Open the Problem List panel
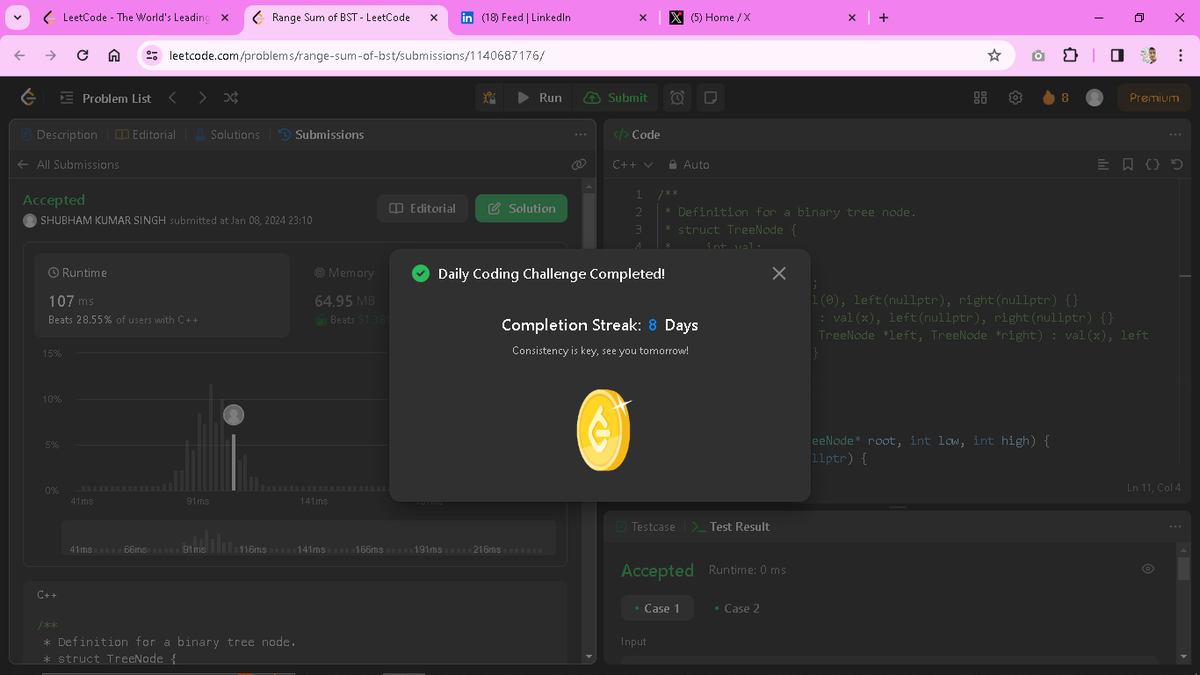The height and width of the screenshot is (675, 1200). (106, 98)
